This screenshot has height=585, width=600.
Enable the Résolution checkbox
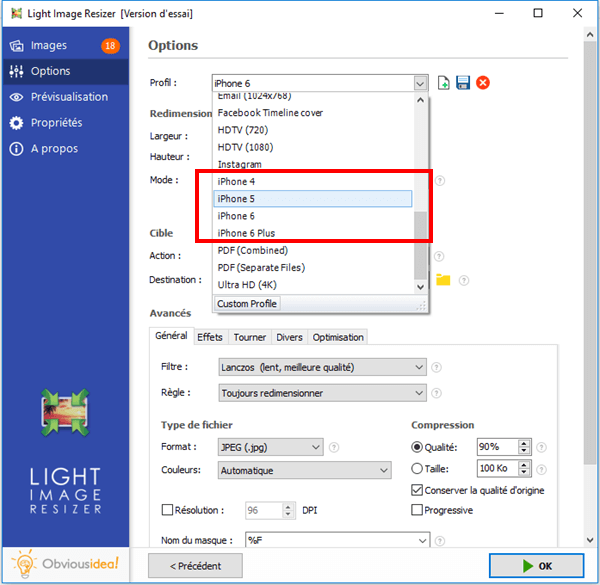(x=167, y=510)
